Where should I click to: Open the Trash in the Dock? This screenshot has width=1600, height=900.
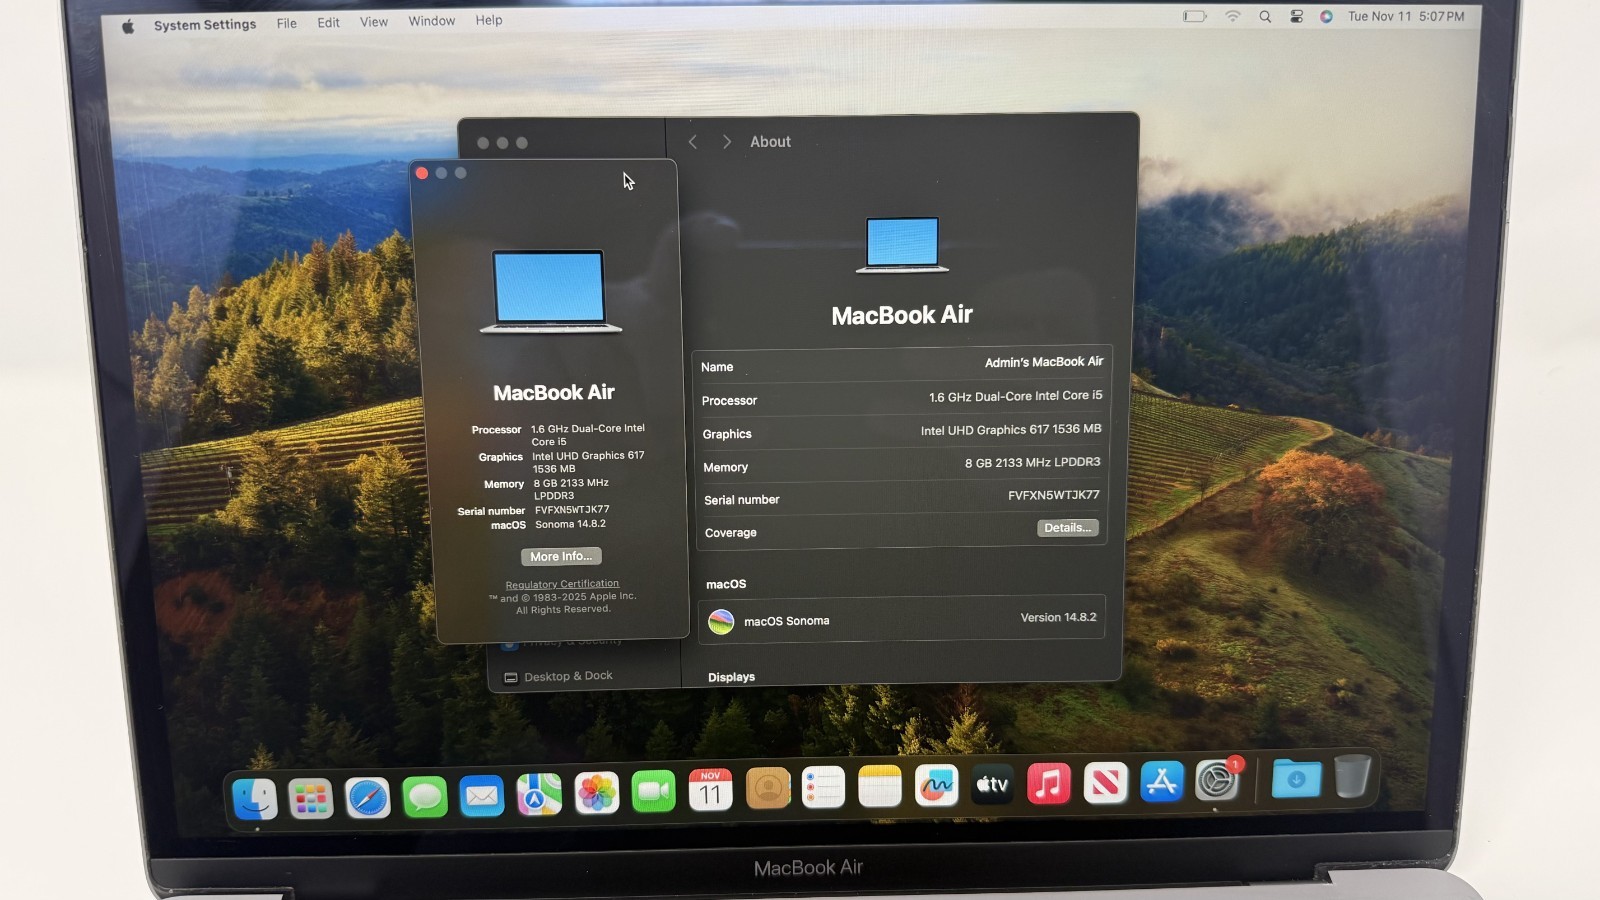[1352, 776]
